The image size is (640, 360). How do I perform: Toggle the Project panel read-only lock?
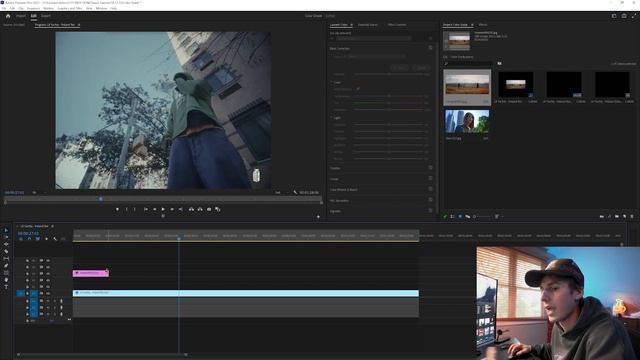pyautogui.click(x=444, y=216)
